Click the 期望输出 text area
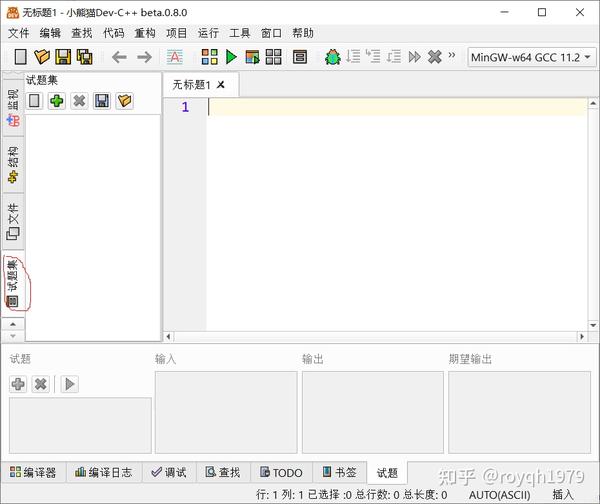Image resolution: width=600 pixels, height=504 pixels. point(520,412)
